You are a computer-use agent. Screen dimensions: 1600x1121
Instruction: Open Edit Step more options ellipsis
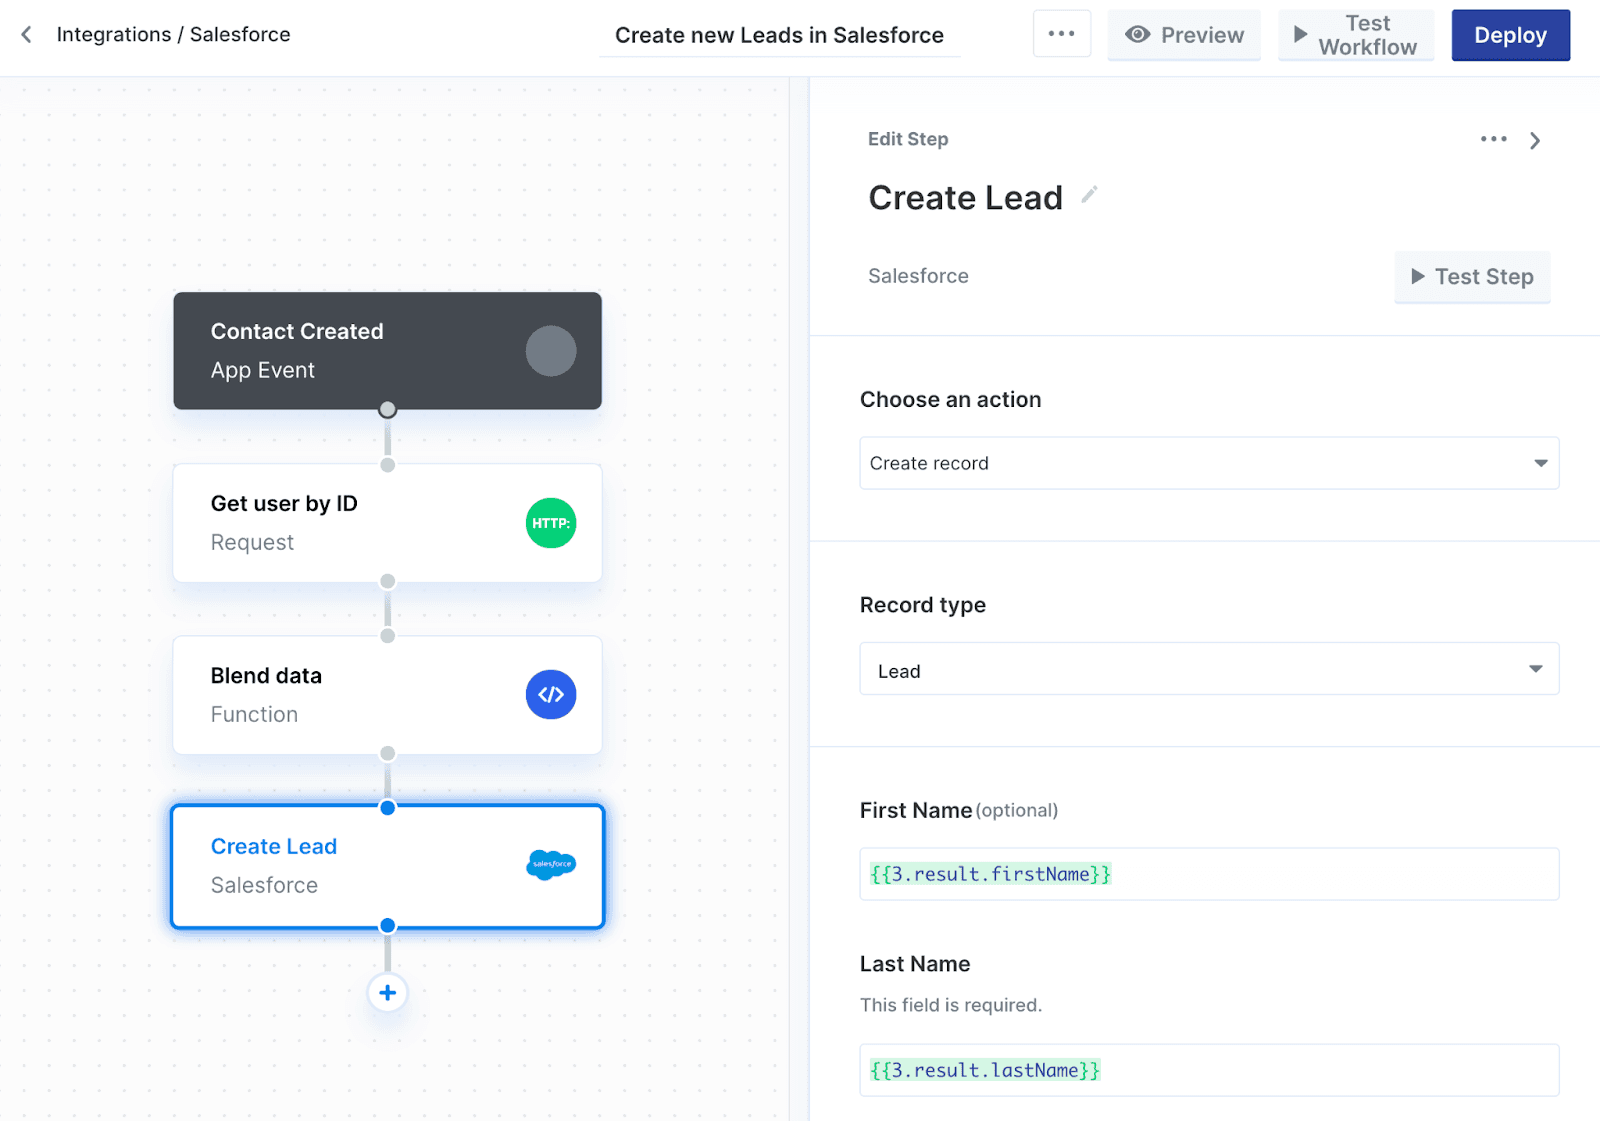tap(1493, 139)
